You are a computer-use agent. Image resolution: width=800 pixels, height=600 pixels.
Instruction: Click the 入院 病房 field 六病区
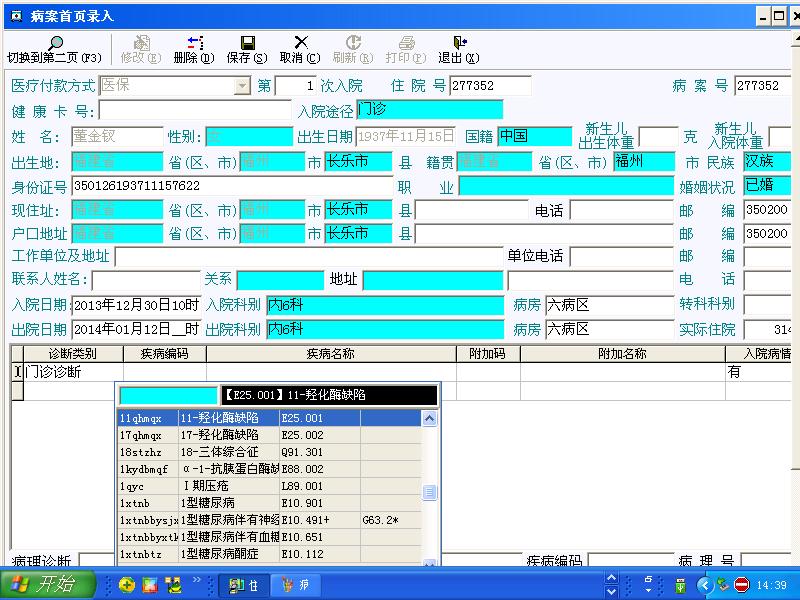[x=610, y=305]
